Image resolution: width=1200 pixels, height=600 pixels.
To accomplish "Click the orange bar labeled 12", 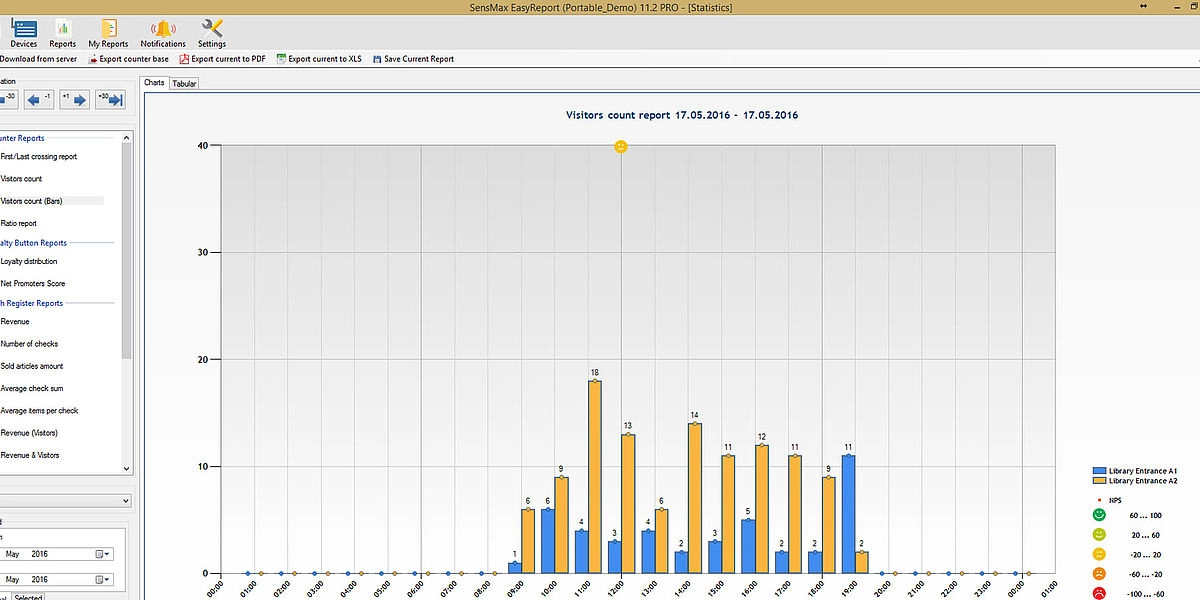I will (x=762, y=509).
